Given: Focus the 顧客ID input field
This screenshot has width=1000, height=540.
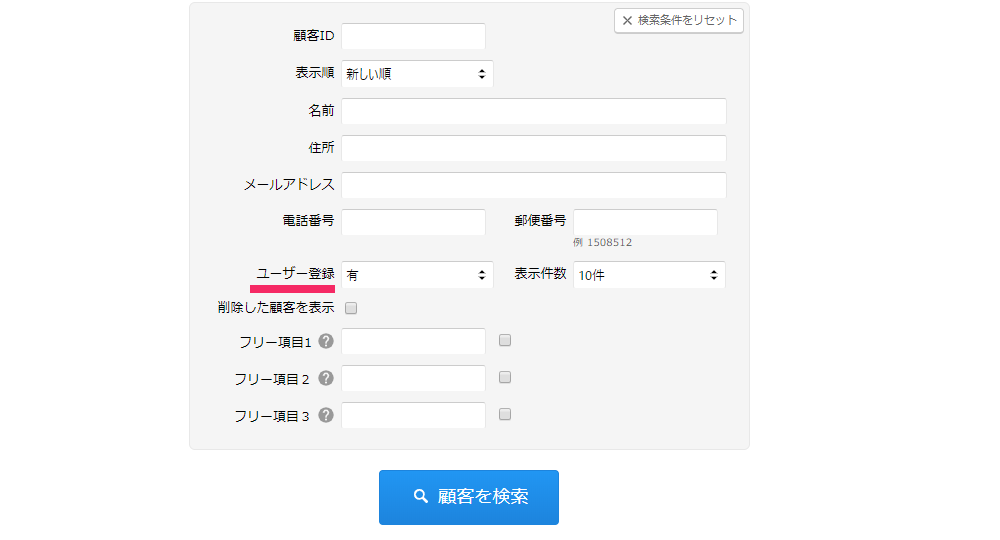Looking at the screenshot, I should (x=413, y=37).
